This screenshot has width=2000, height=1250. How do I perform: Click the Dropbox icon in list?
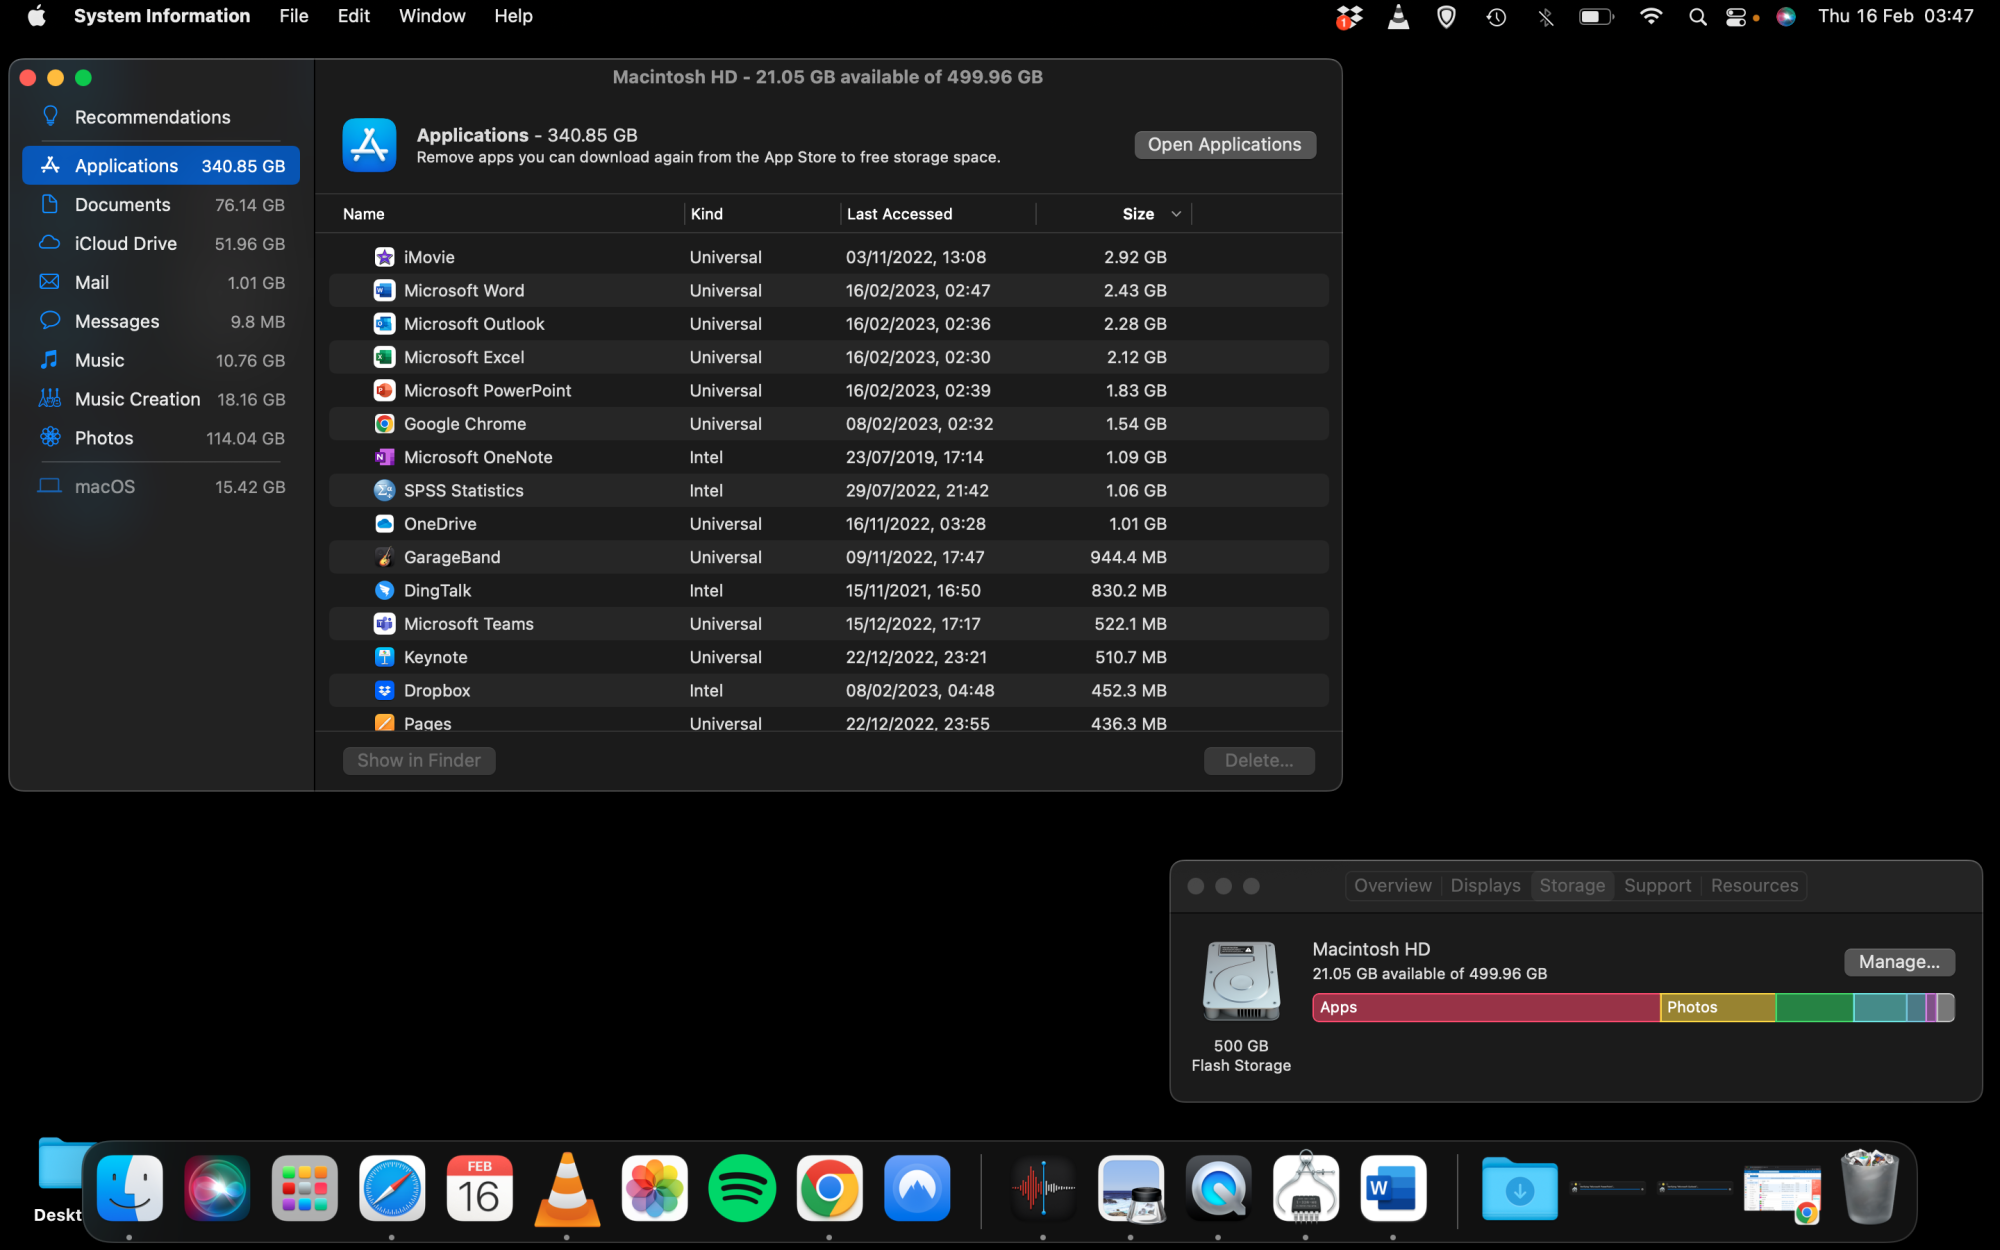(384, 690)
